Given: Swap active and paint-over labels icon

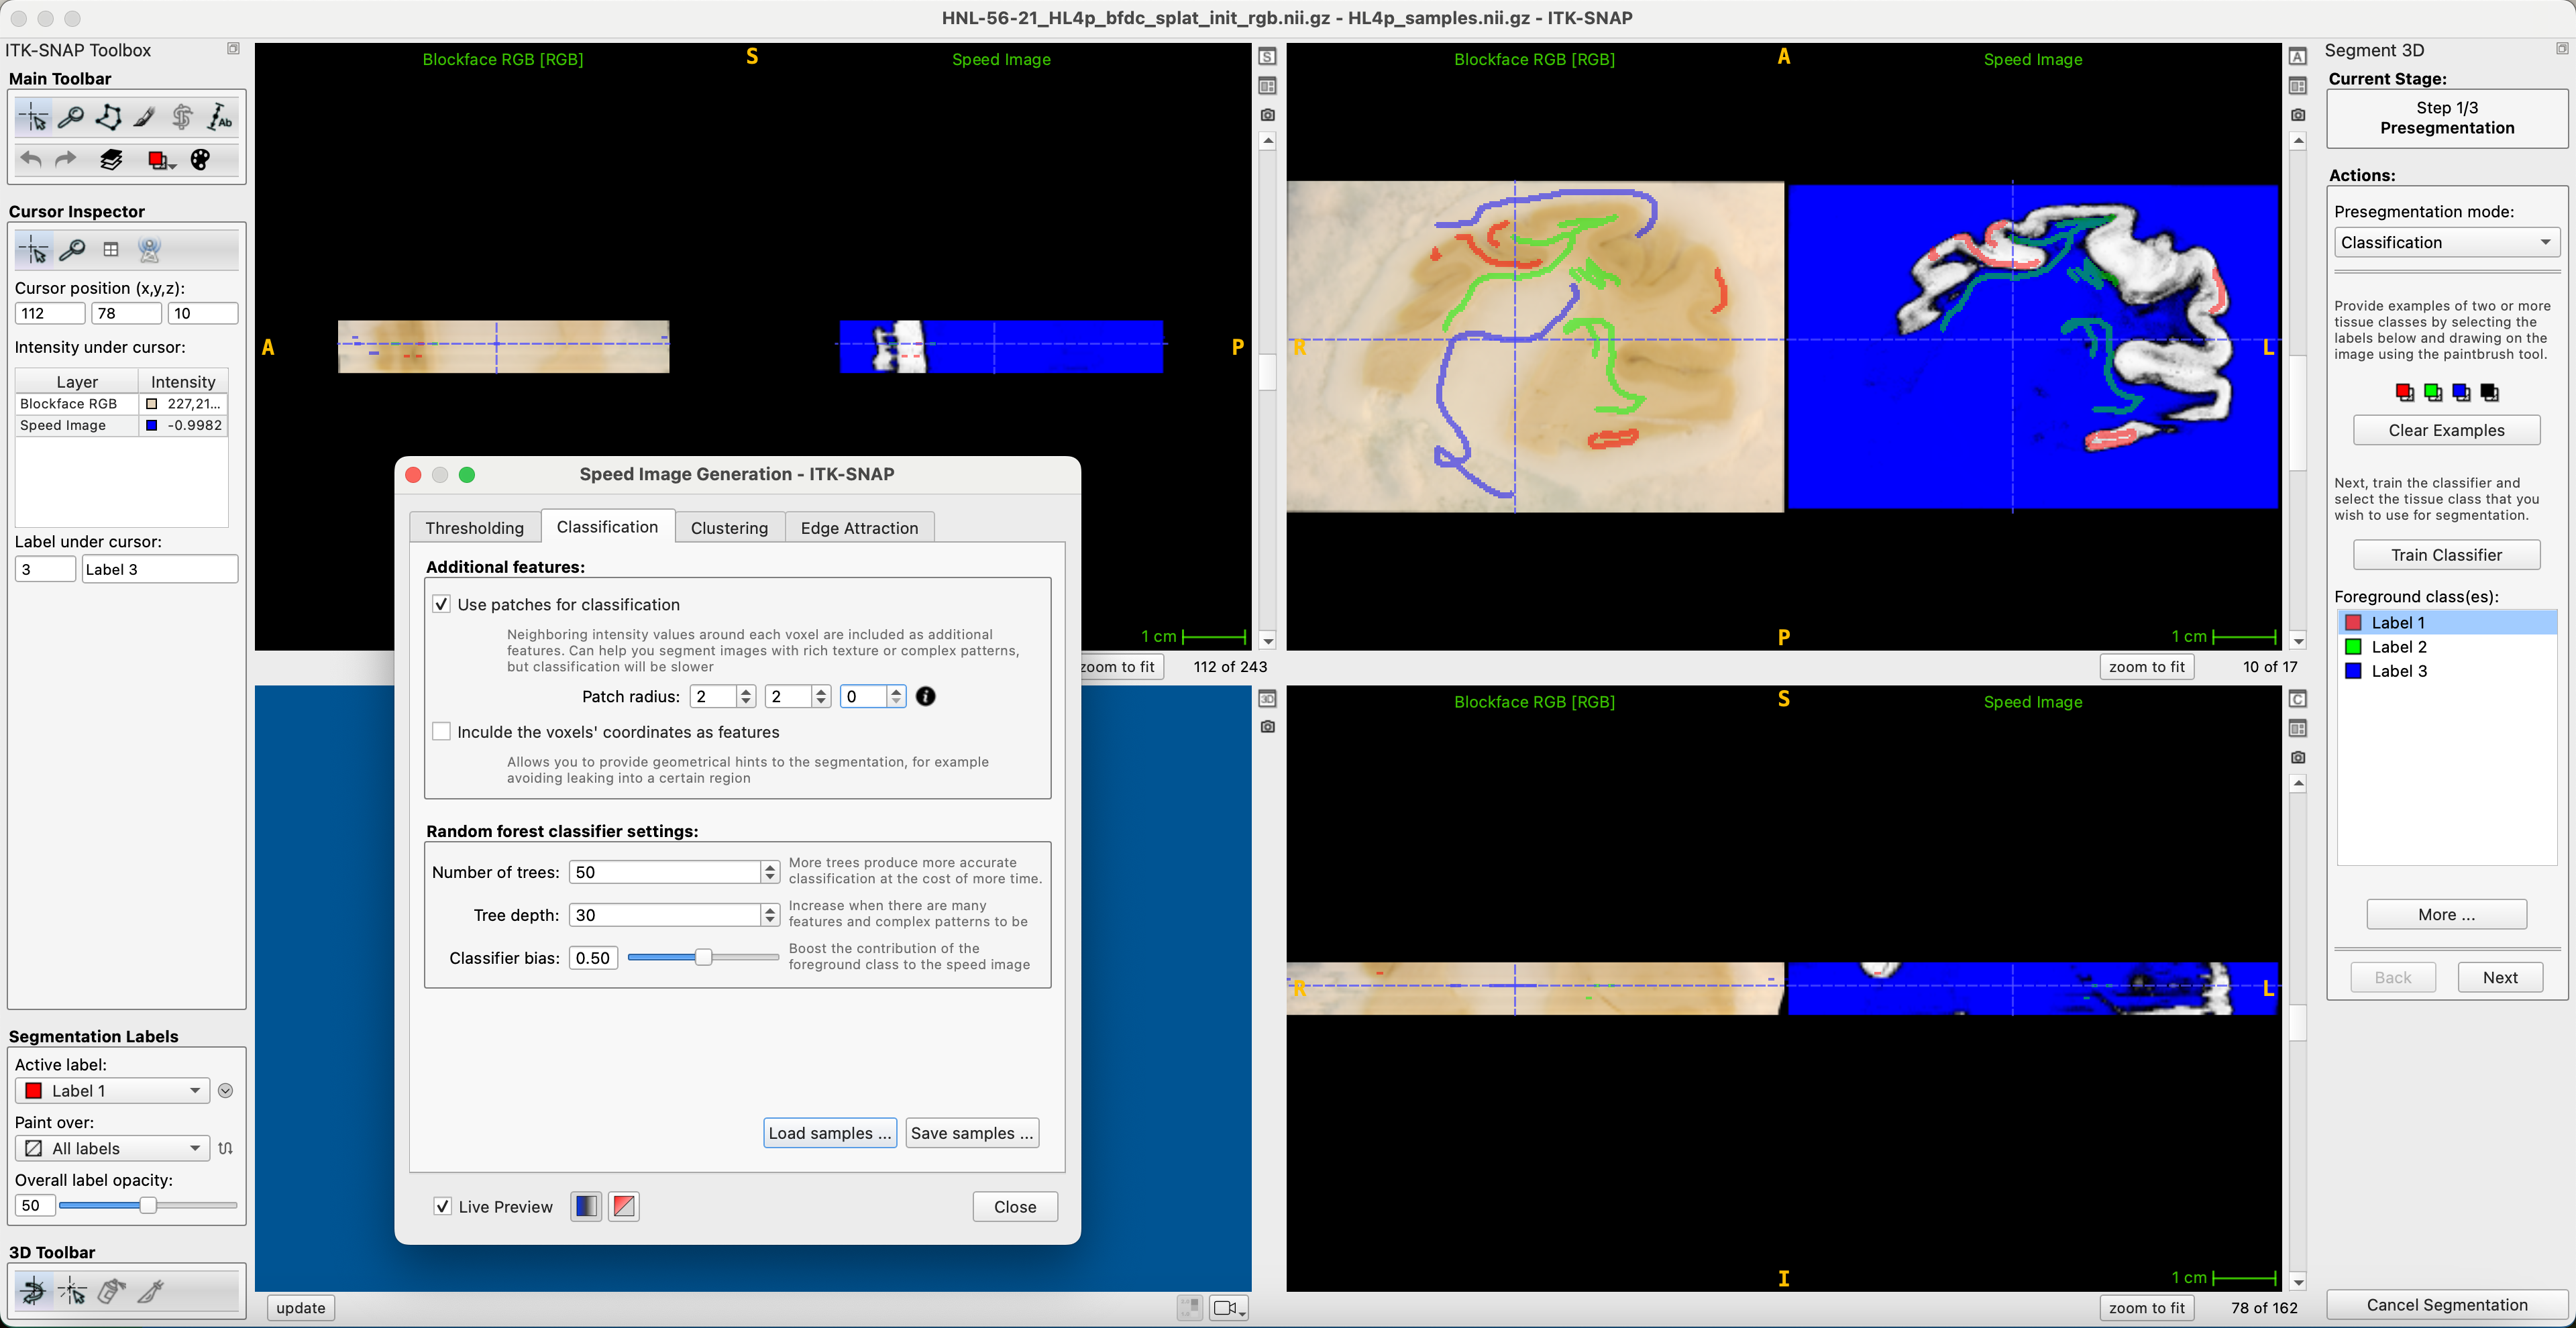Looking at the screenshot, I should pos(226,1149).
